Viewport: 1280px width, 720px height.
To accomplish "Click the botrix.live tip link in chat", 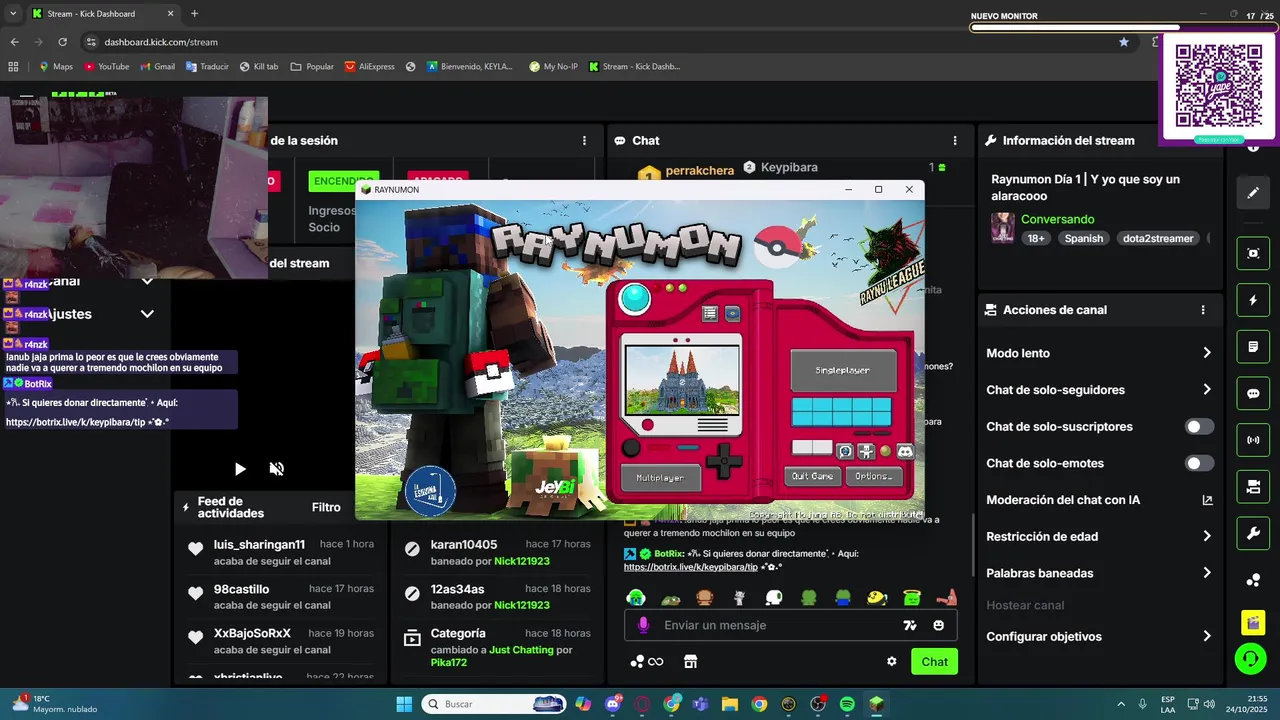I will tap(690, 567).
